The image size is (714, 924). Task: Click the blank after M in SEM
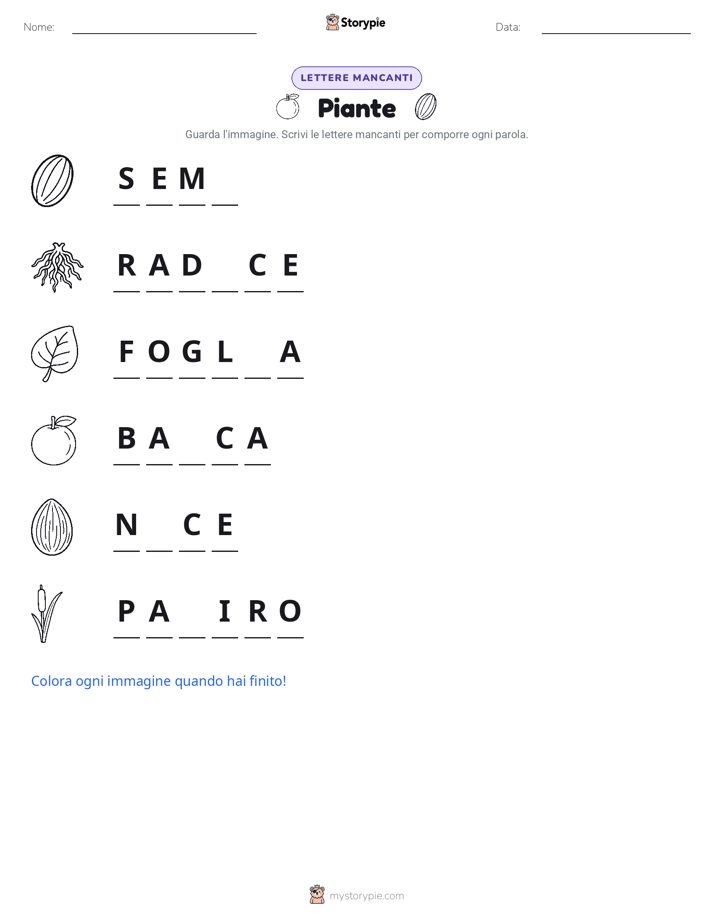225,187
